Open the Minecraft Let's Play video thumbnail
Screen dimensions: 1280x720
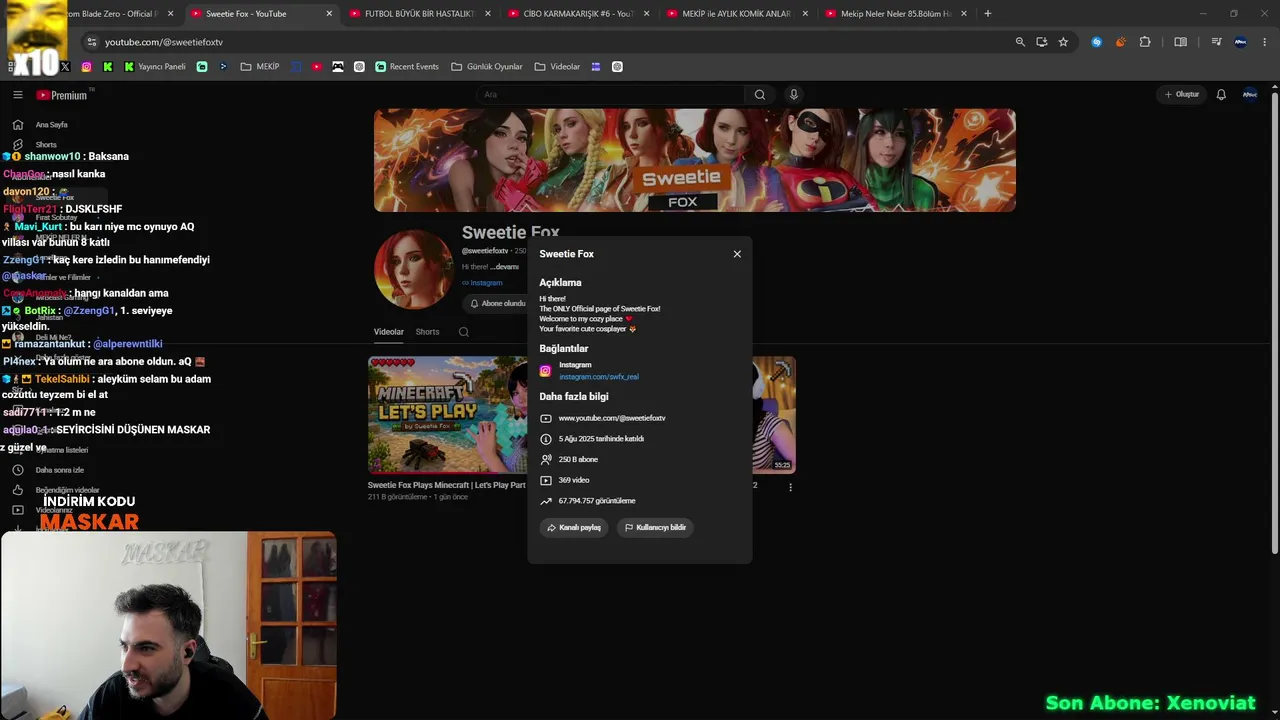click(x=448, y=414)
